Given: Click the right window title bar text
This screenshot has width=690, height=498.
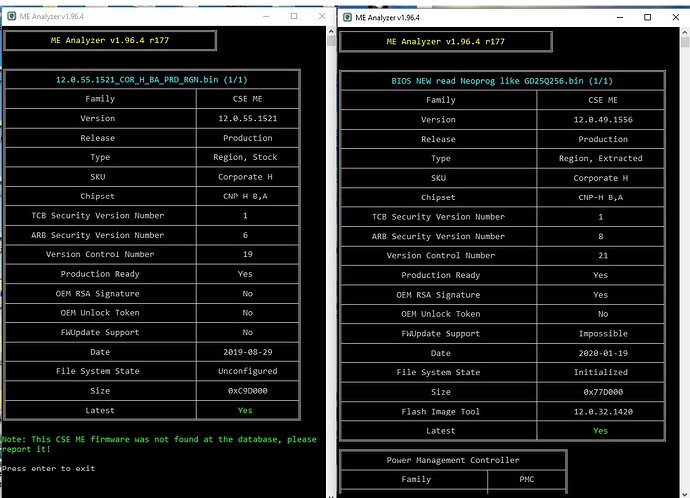Looking at the screenshot, I should 388,18.
